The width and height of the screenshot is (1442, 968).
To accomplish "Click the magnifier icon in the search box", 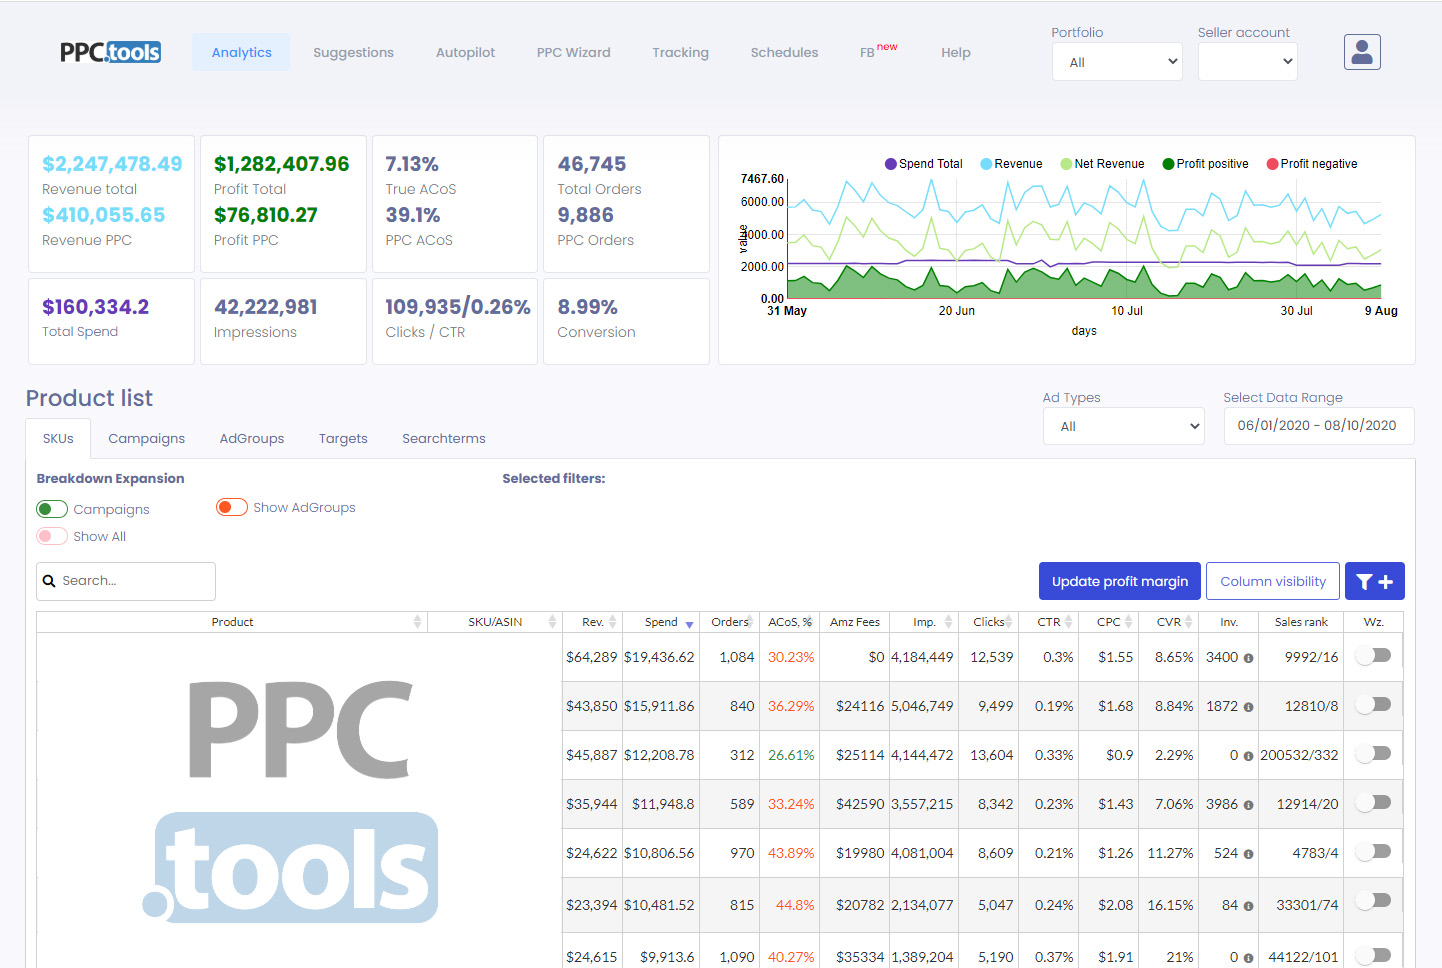I will point(49,581).
